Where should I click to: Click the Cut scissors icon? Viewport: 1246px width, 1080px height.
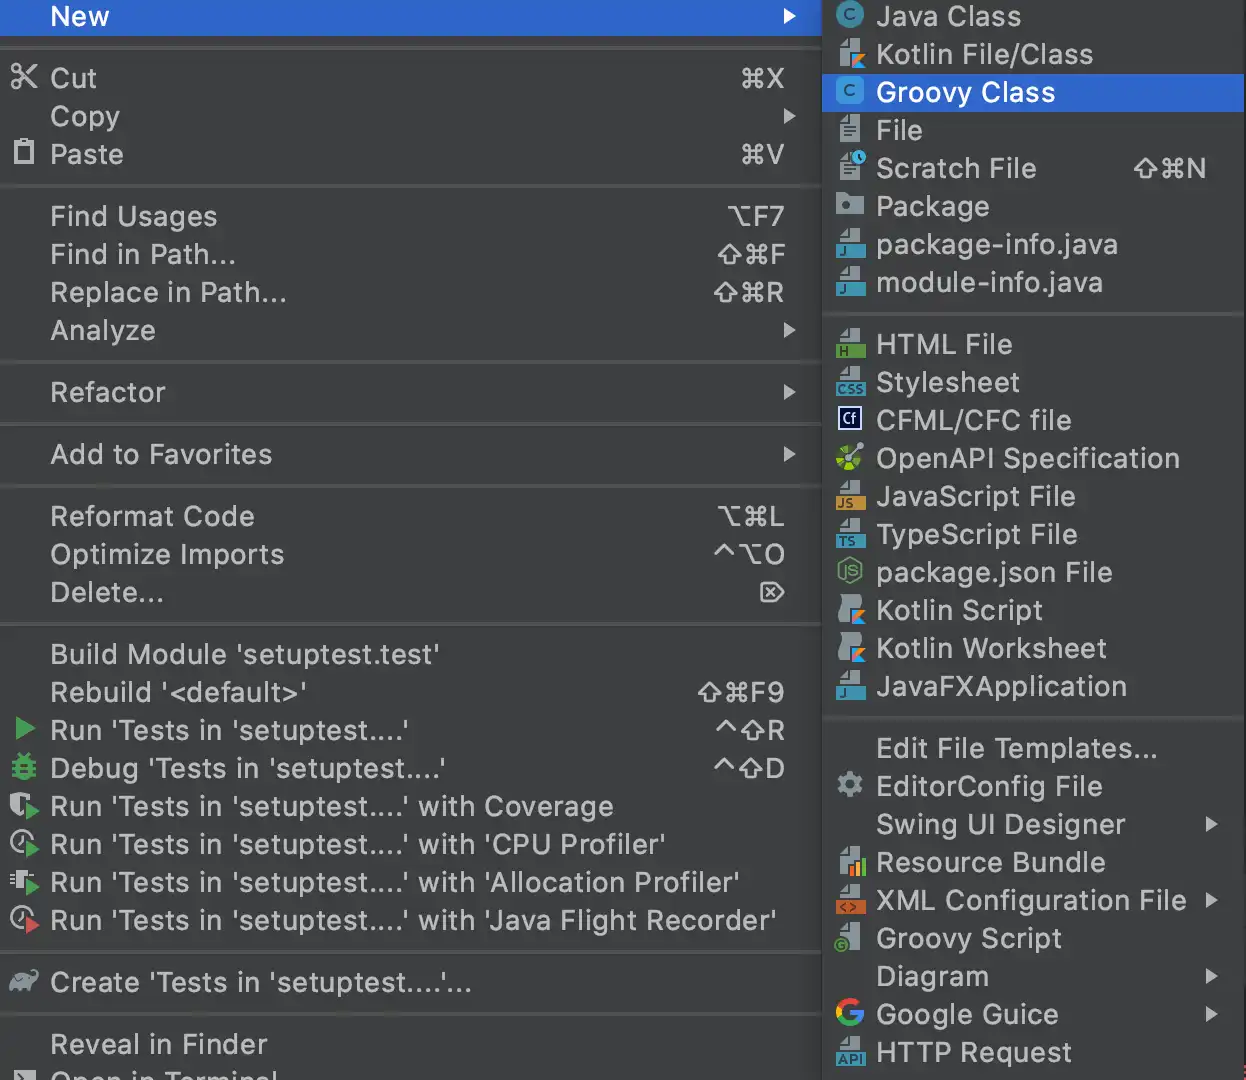(x=24, y=76)
